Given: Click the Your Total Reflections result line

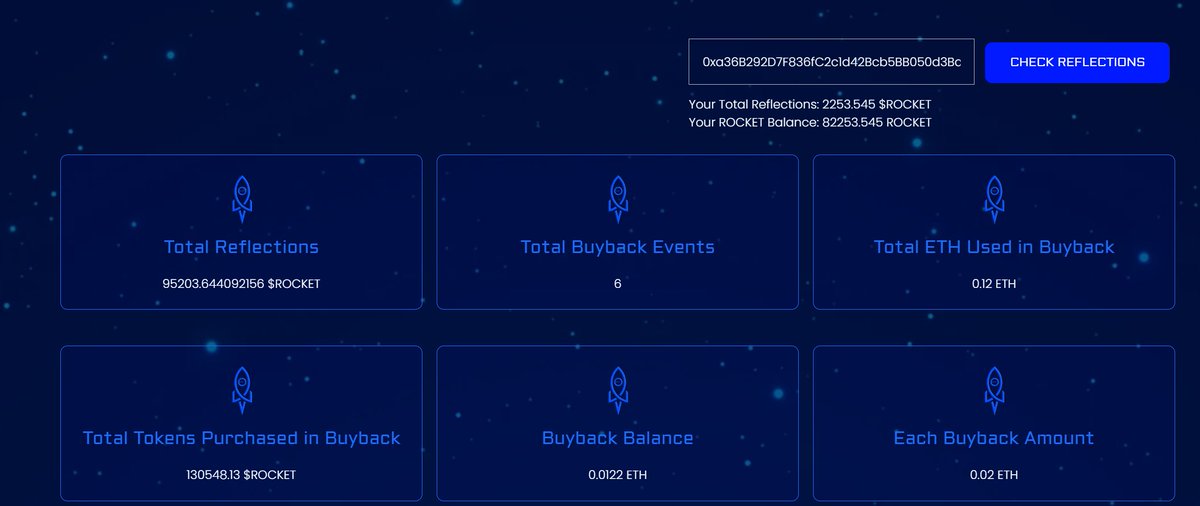Looking at the screenshot, I should pos(810,104).
